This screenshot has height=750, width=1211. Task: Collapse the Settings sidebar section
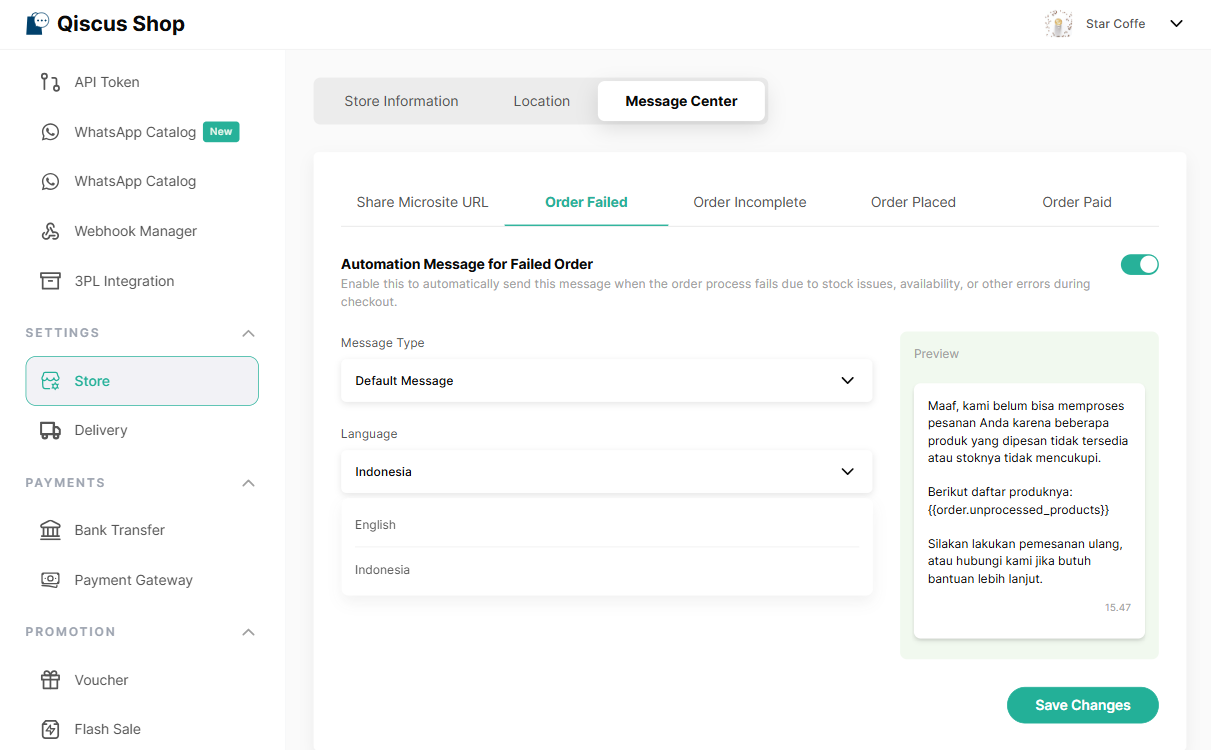click(249, 333)
